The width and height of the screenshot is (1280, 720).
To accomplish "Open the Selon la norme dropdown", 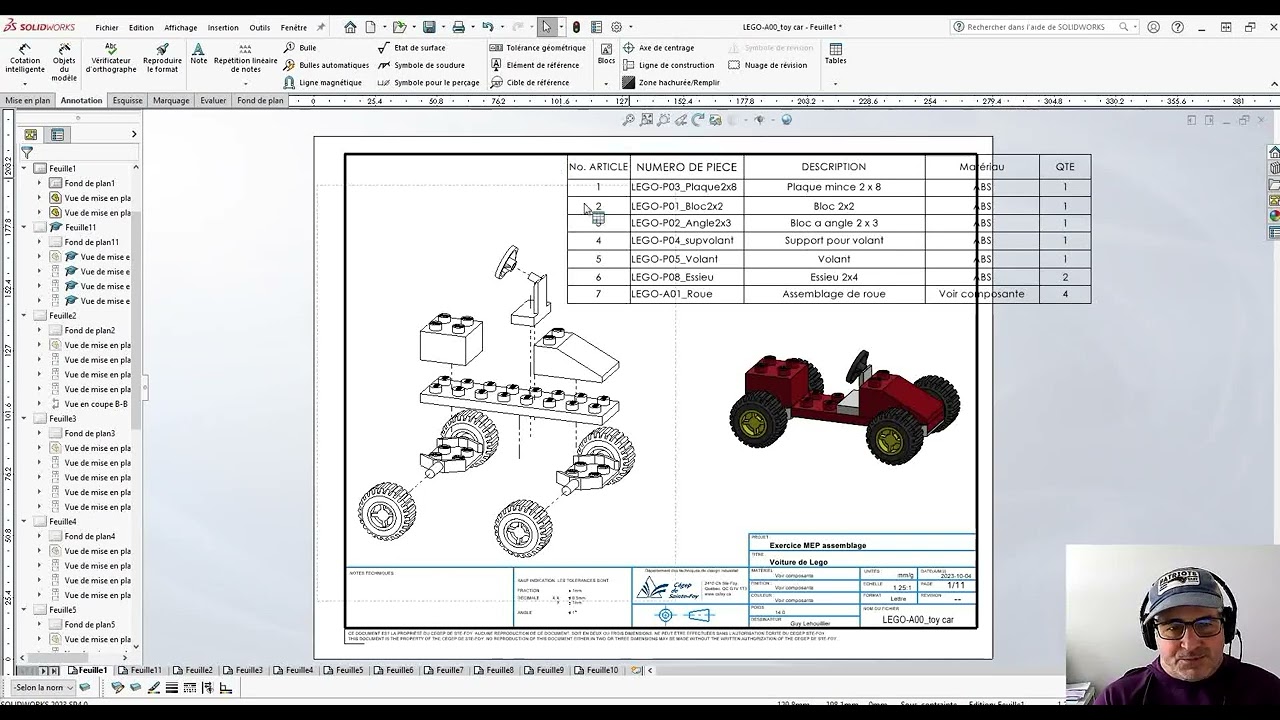I will click(44, 687).
